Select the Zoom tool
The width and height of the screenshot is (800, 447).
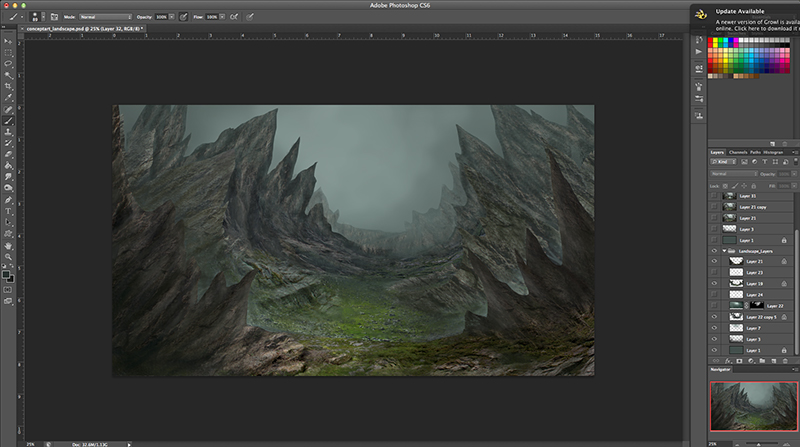8,257
